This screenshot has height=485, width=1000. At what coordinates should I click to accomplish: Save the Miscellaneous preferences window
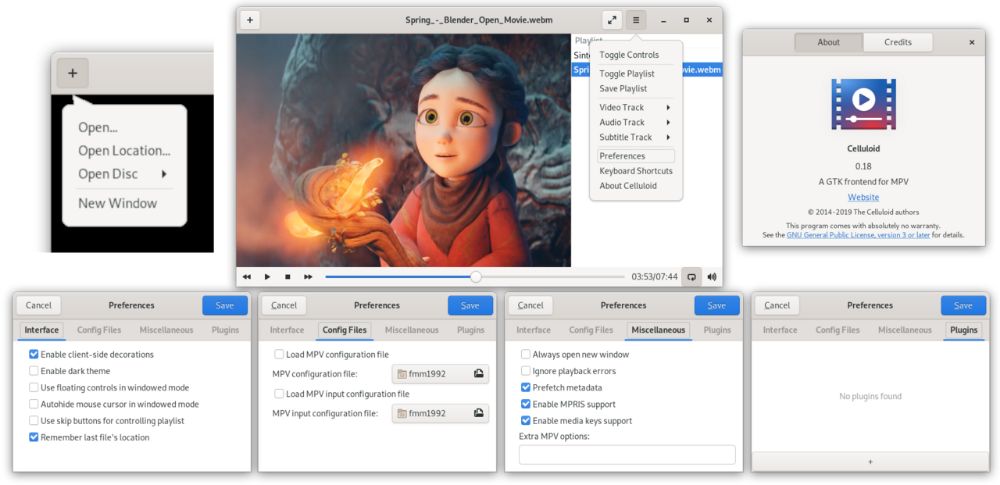click(717, 306)
